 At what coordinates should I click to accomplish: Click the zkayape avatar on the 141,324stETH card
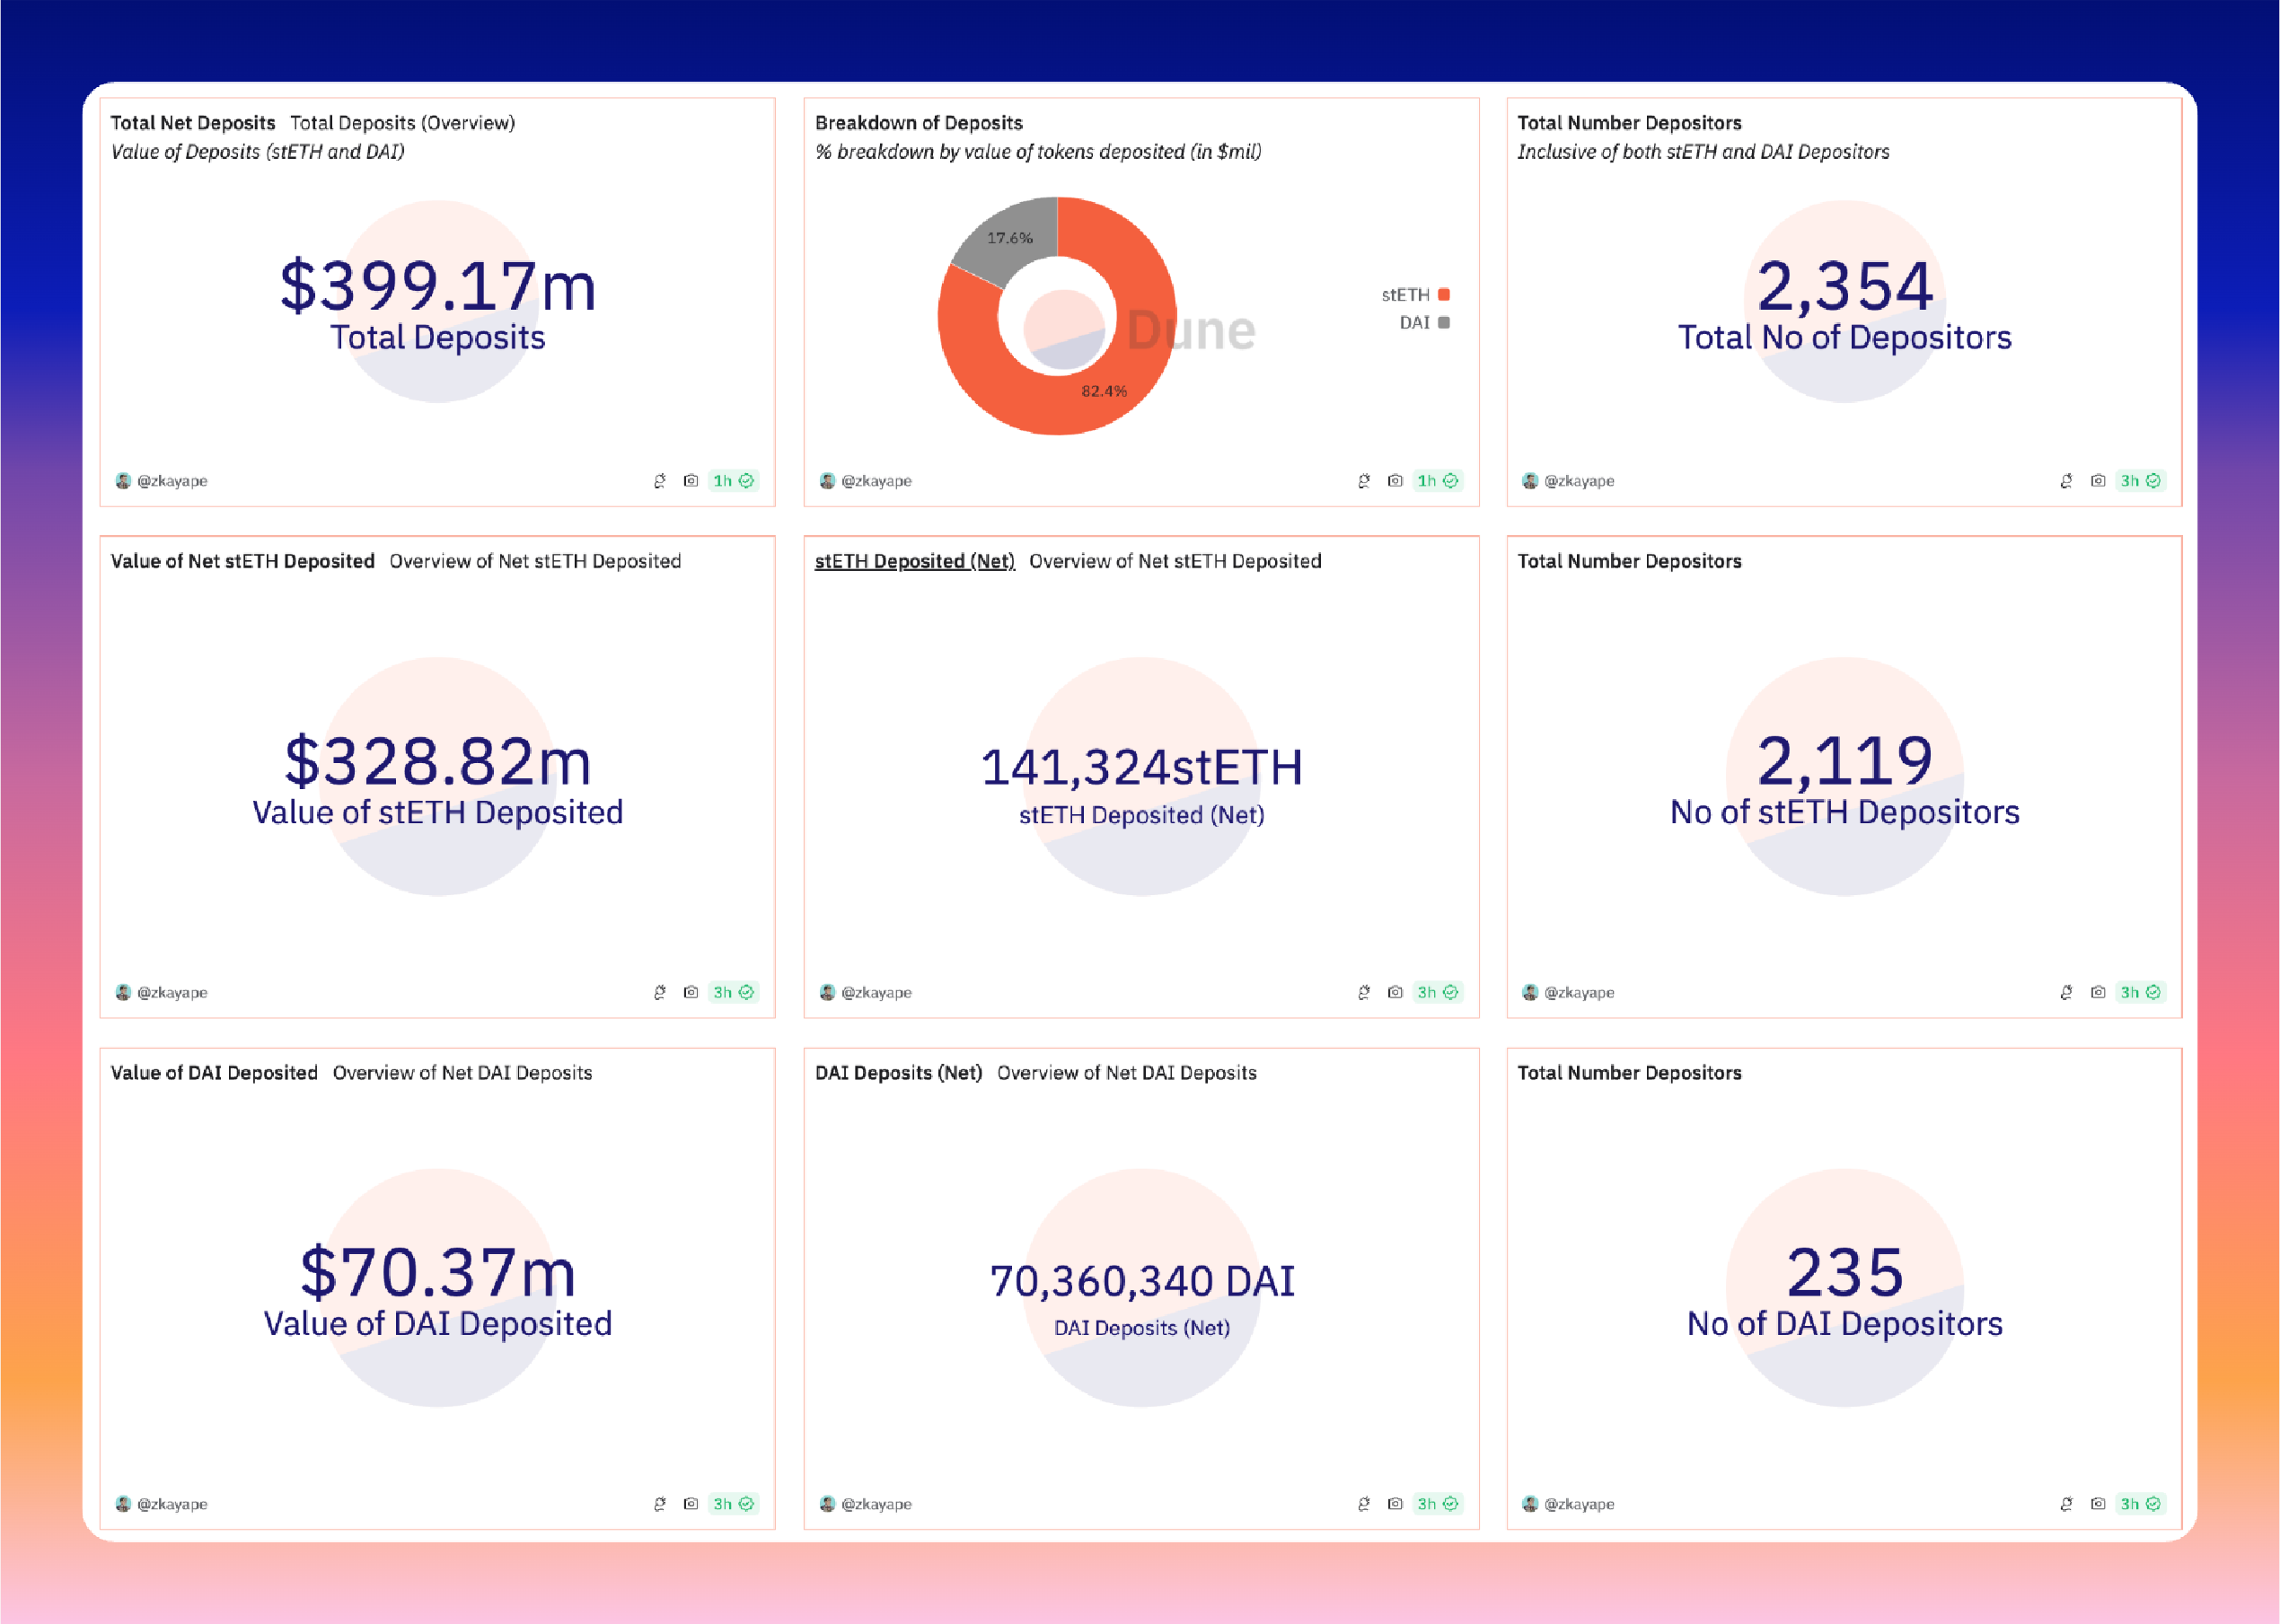(x=827, y=992)
